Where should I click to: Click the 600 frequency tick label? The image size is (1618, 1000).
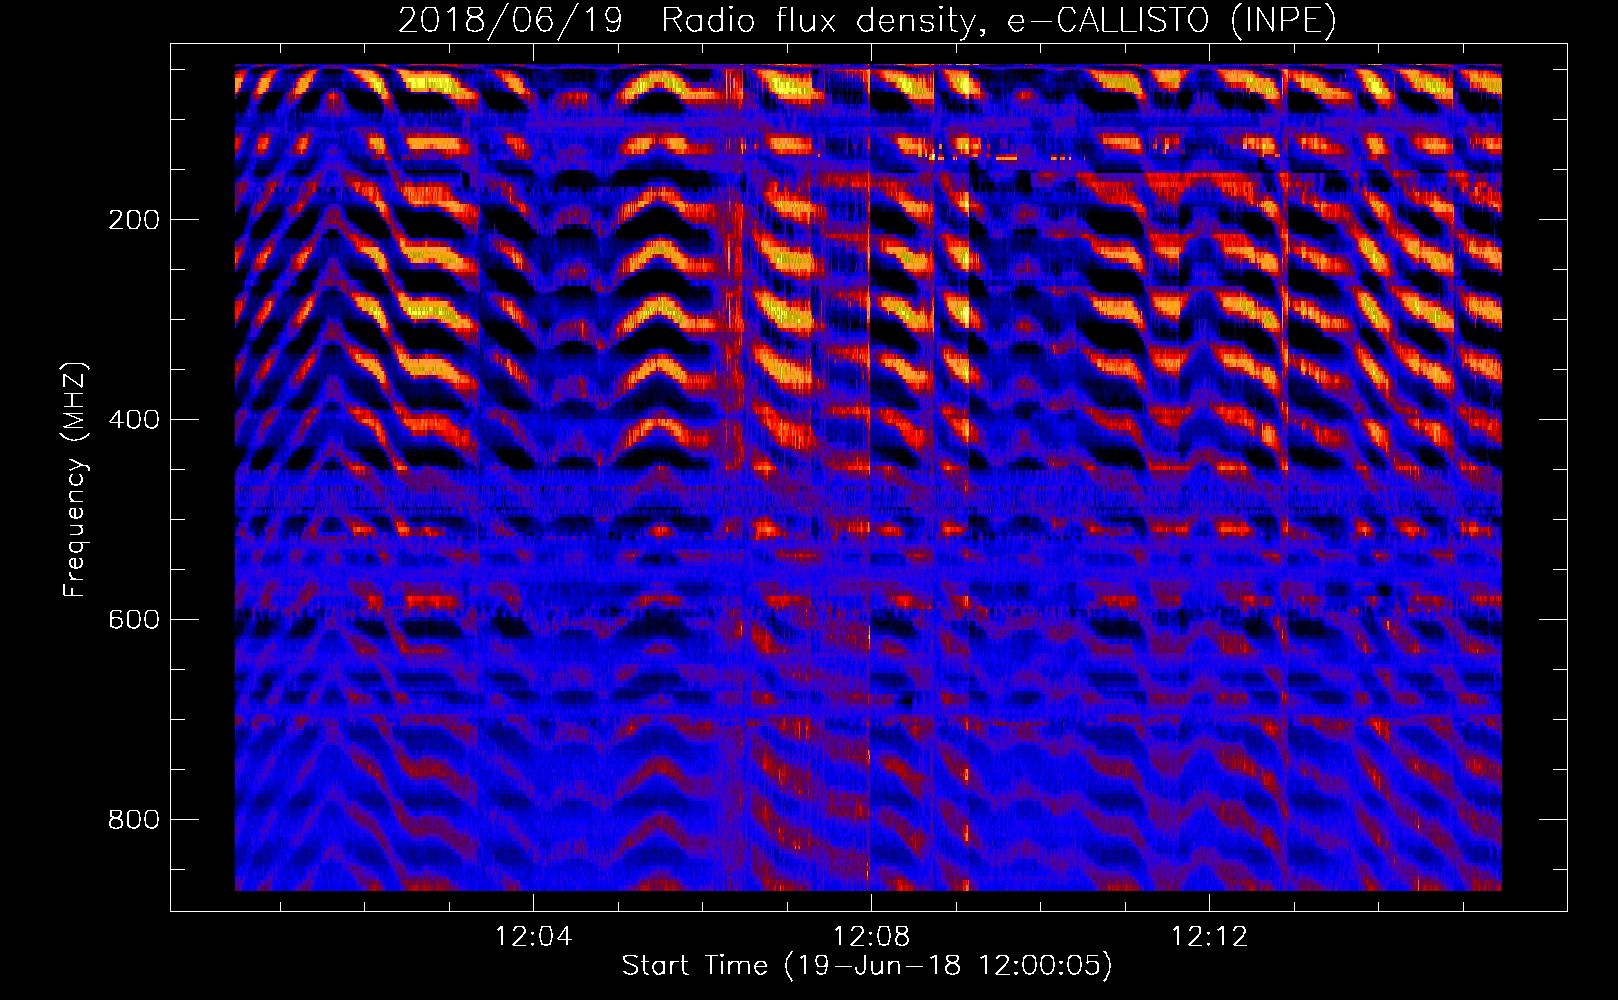point(134,620)
